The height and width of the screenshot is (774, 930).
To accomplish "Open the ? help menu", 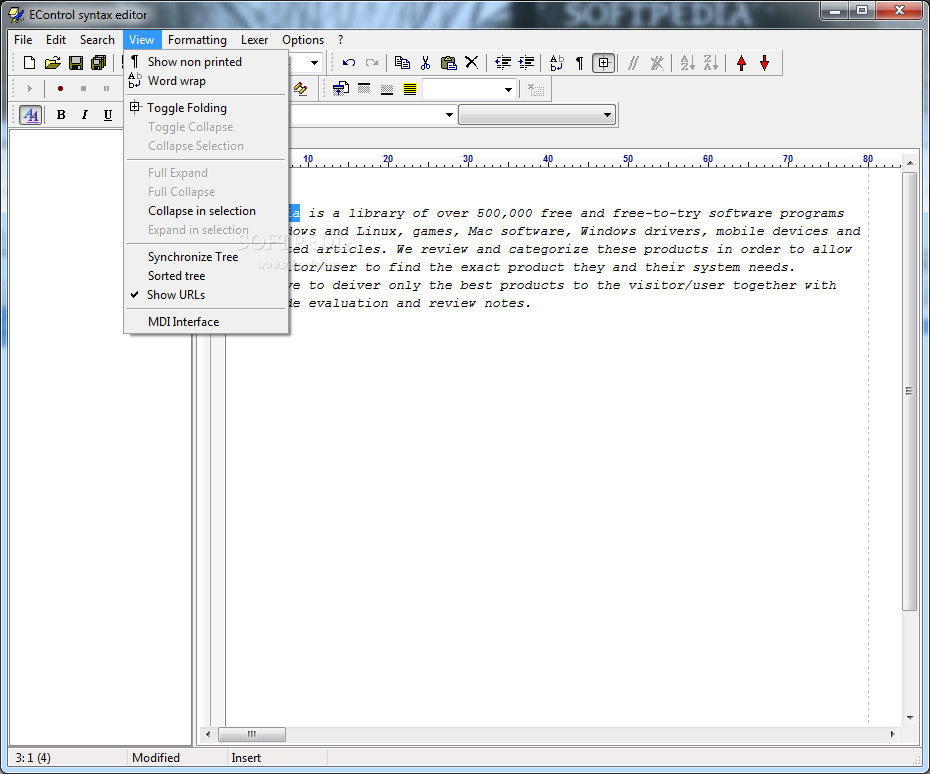I will 340,40.
